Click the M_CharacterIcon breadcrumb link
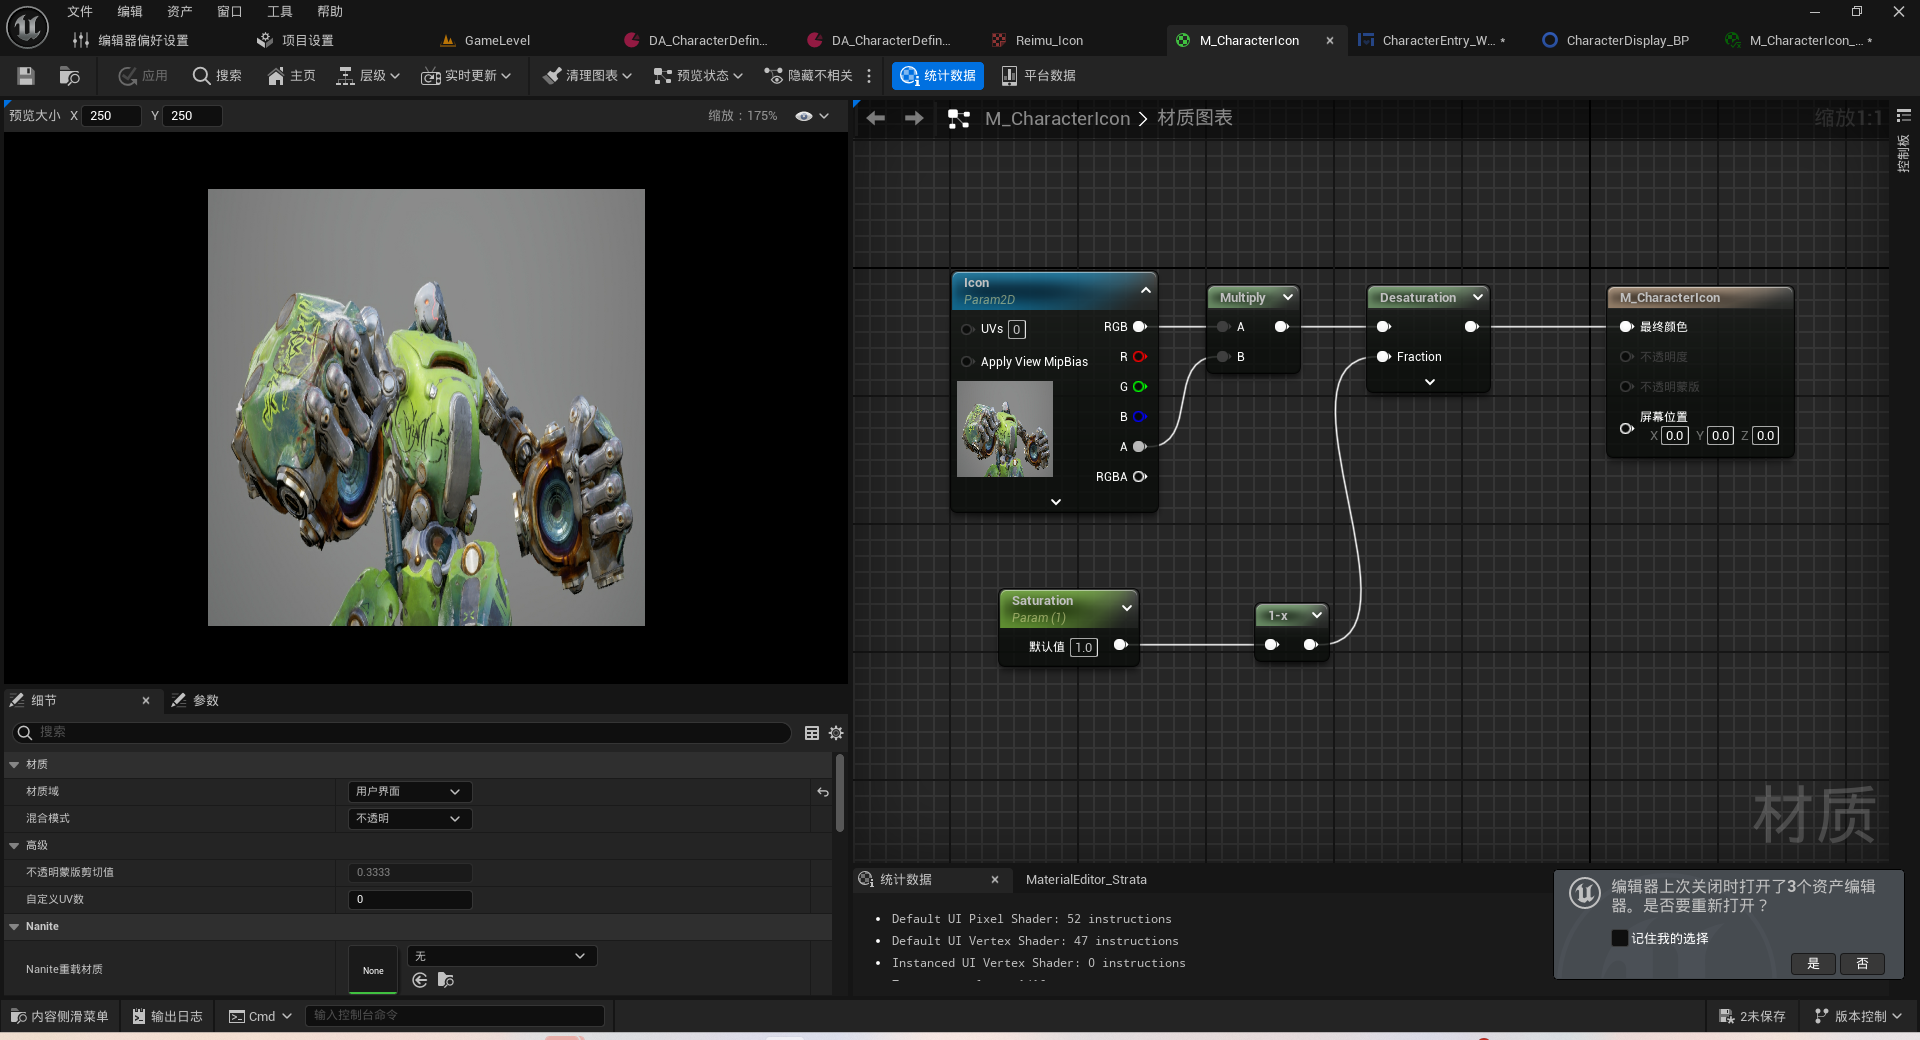 (x=1057, y=119)
